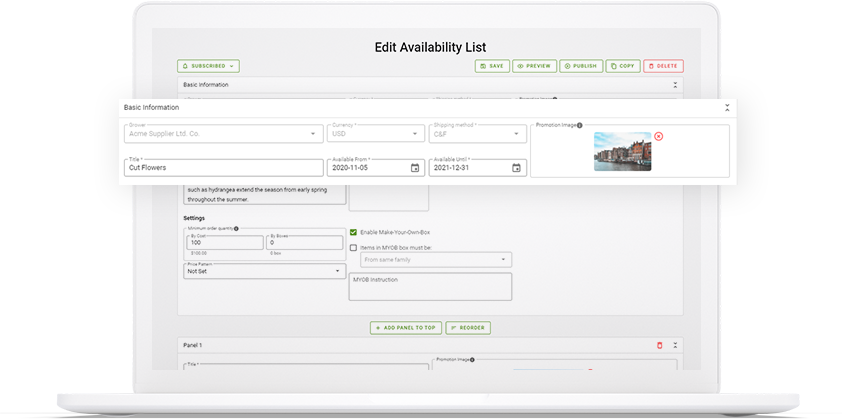842x419 pixels.
Task: Click the Promotion Image info icon
Action: (x=580, y=126)
